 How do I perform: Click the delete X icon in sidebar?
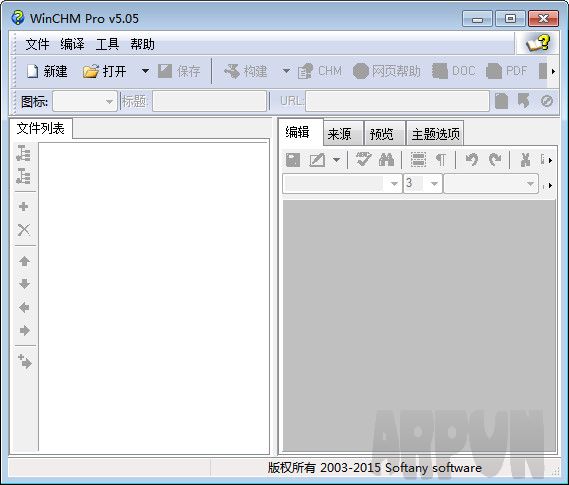[x=24, y=230]
